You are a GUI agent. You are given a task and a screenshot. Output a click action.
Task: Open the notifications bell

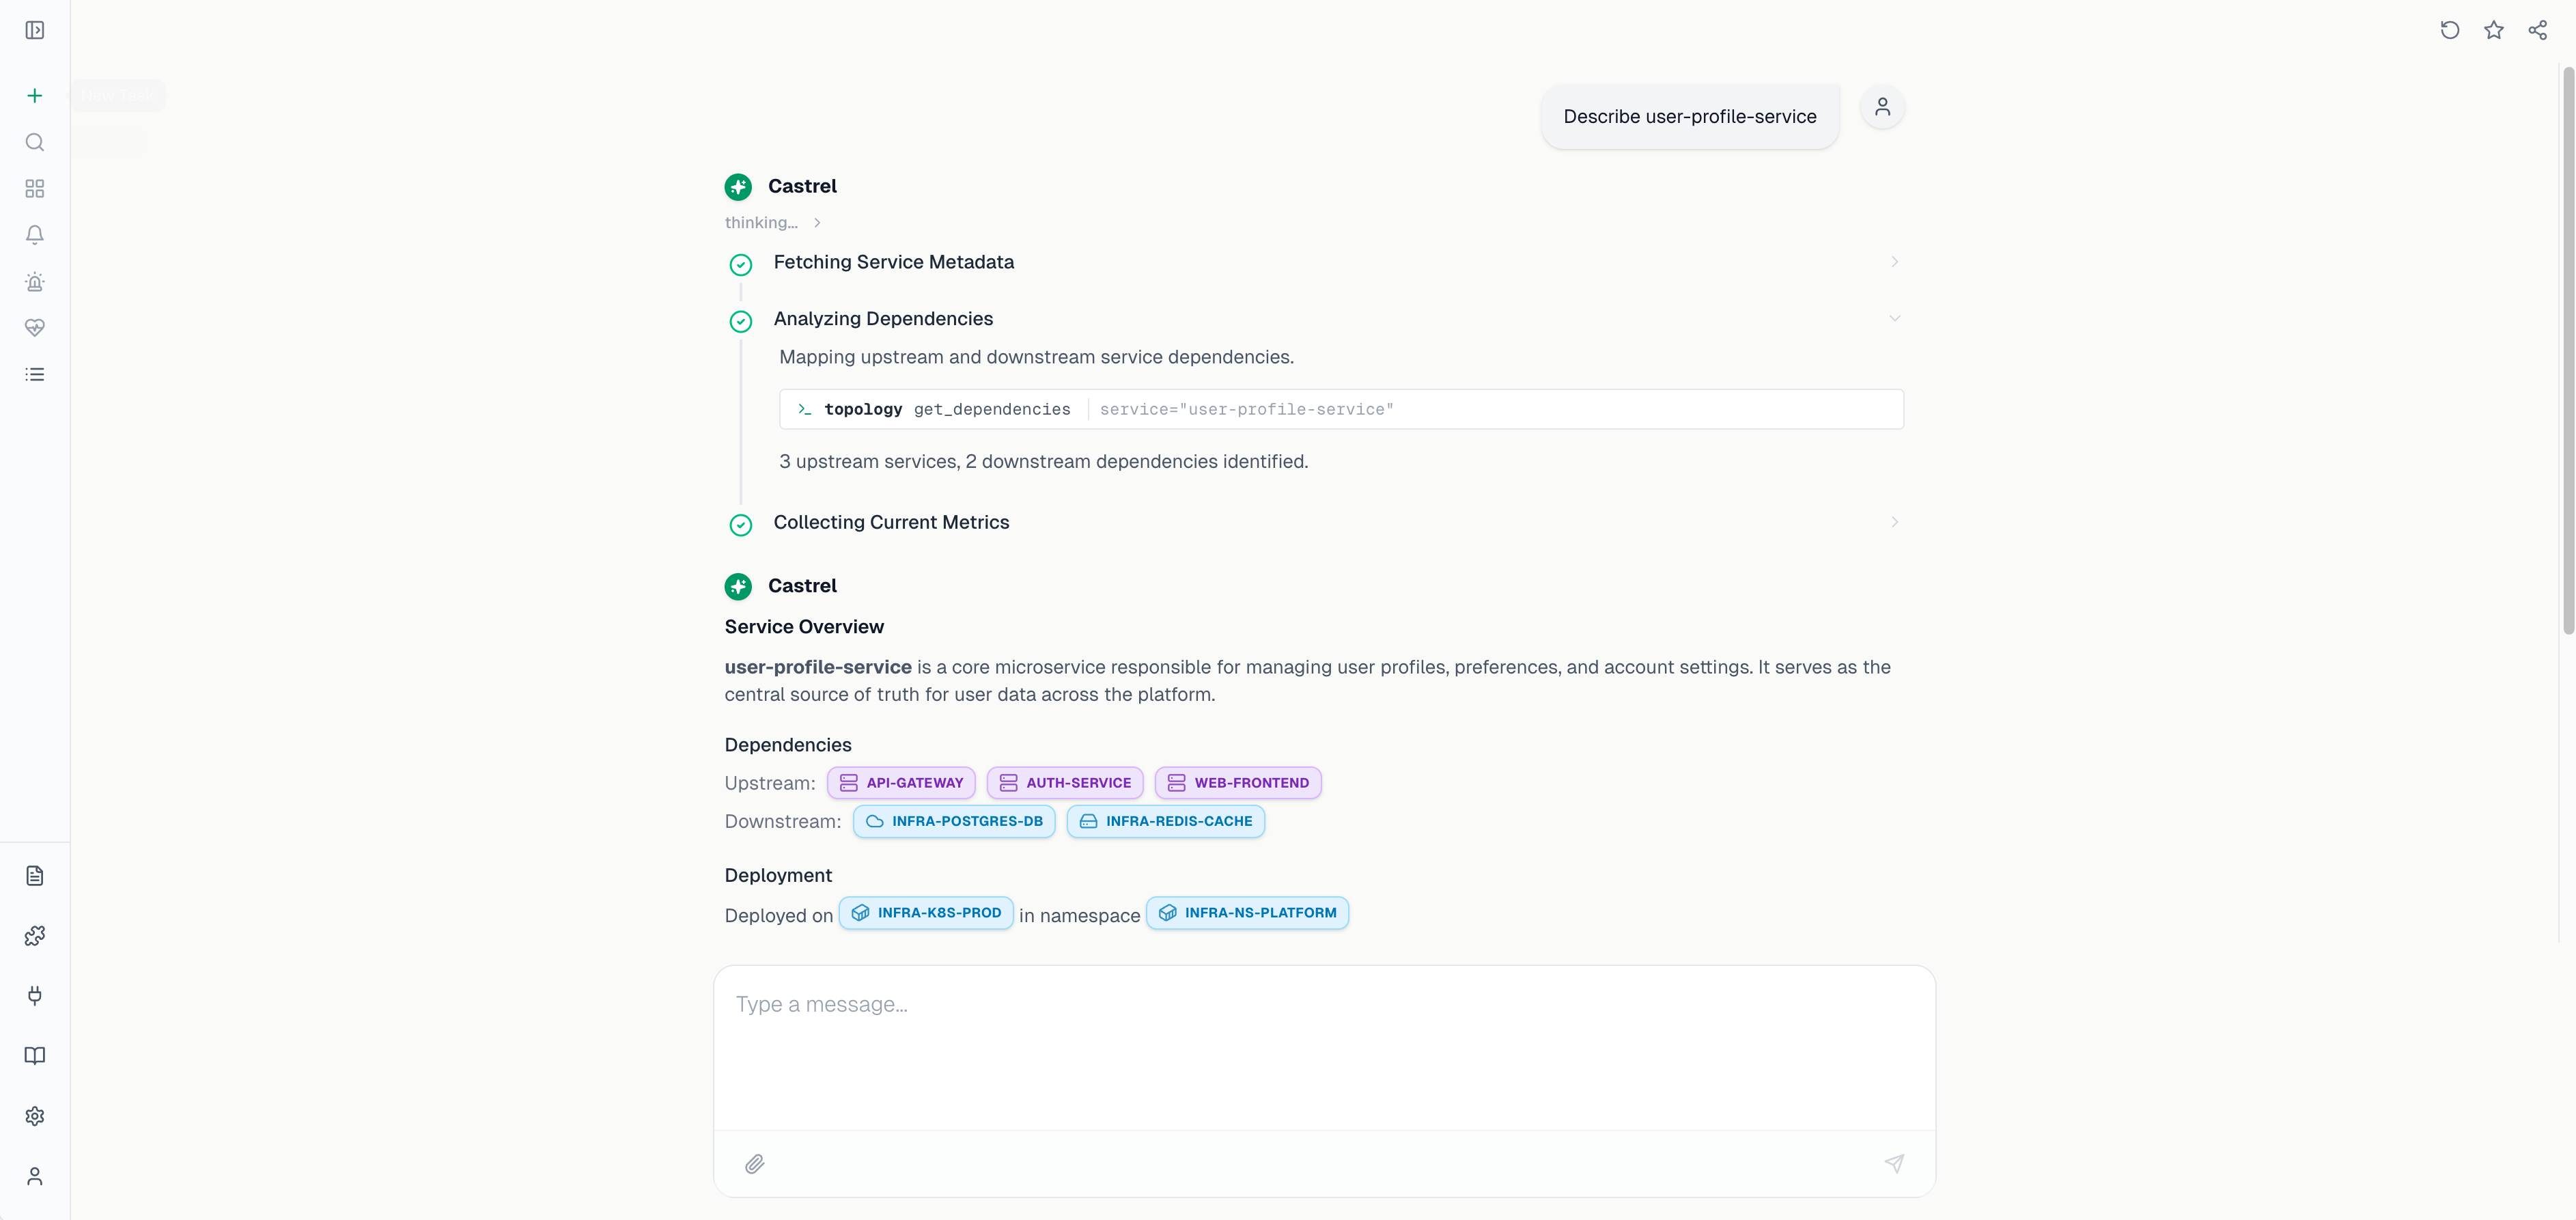click(x=35, y=234)
